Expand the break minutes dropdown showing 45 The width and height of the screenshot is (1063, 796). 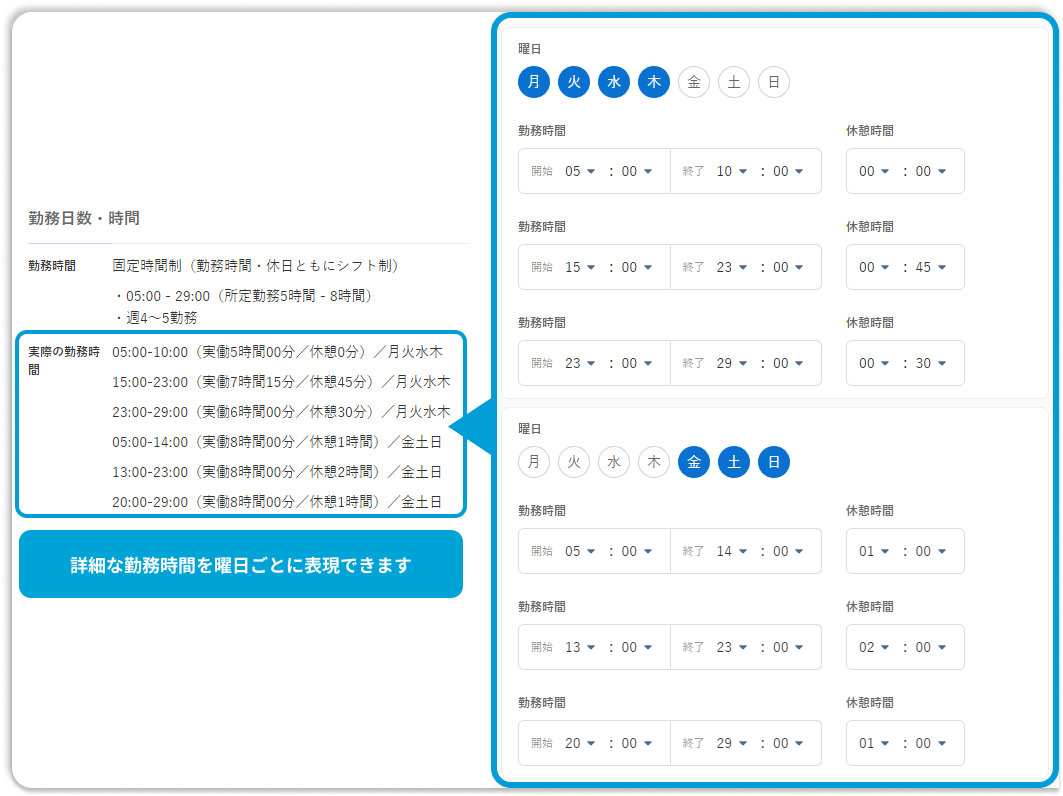pyautogui.click(x=932, y=267)
